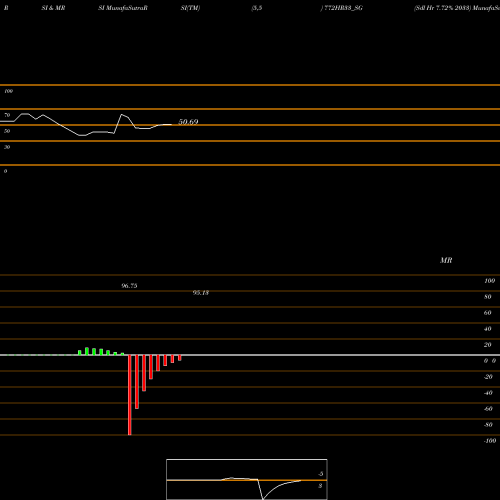
Task: Click the -5 label in mini chart
Action: (320, 474)
